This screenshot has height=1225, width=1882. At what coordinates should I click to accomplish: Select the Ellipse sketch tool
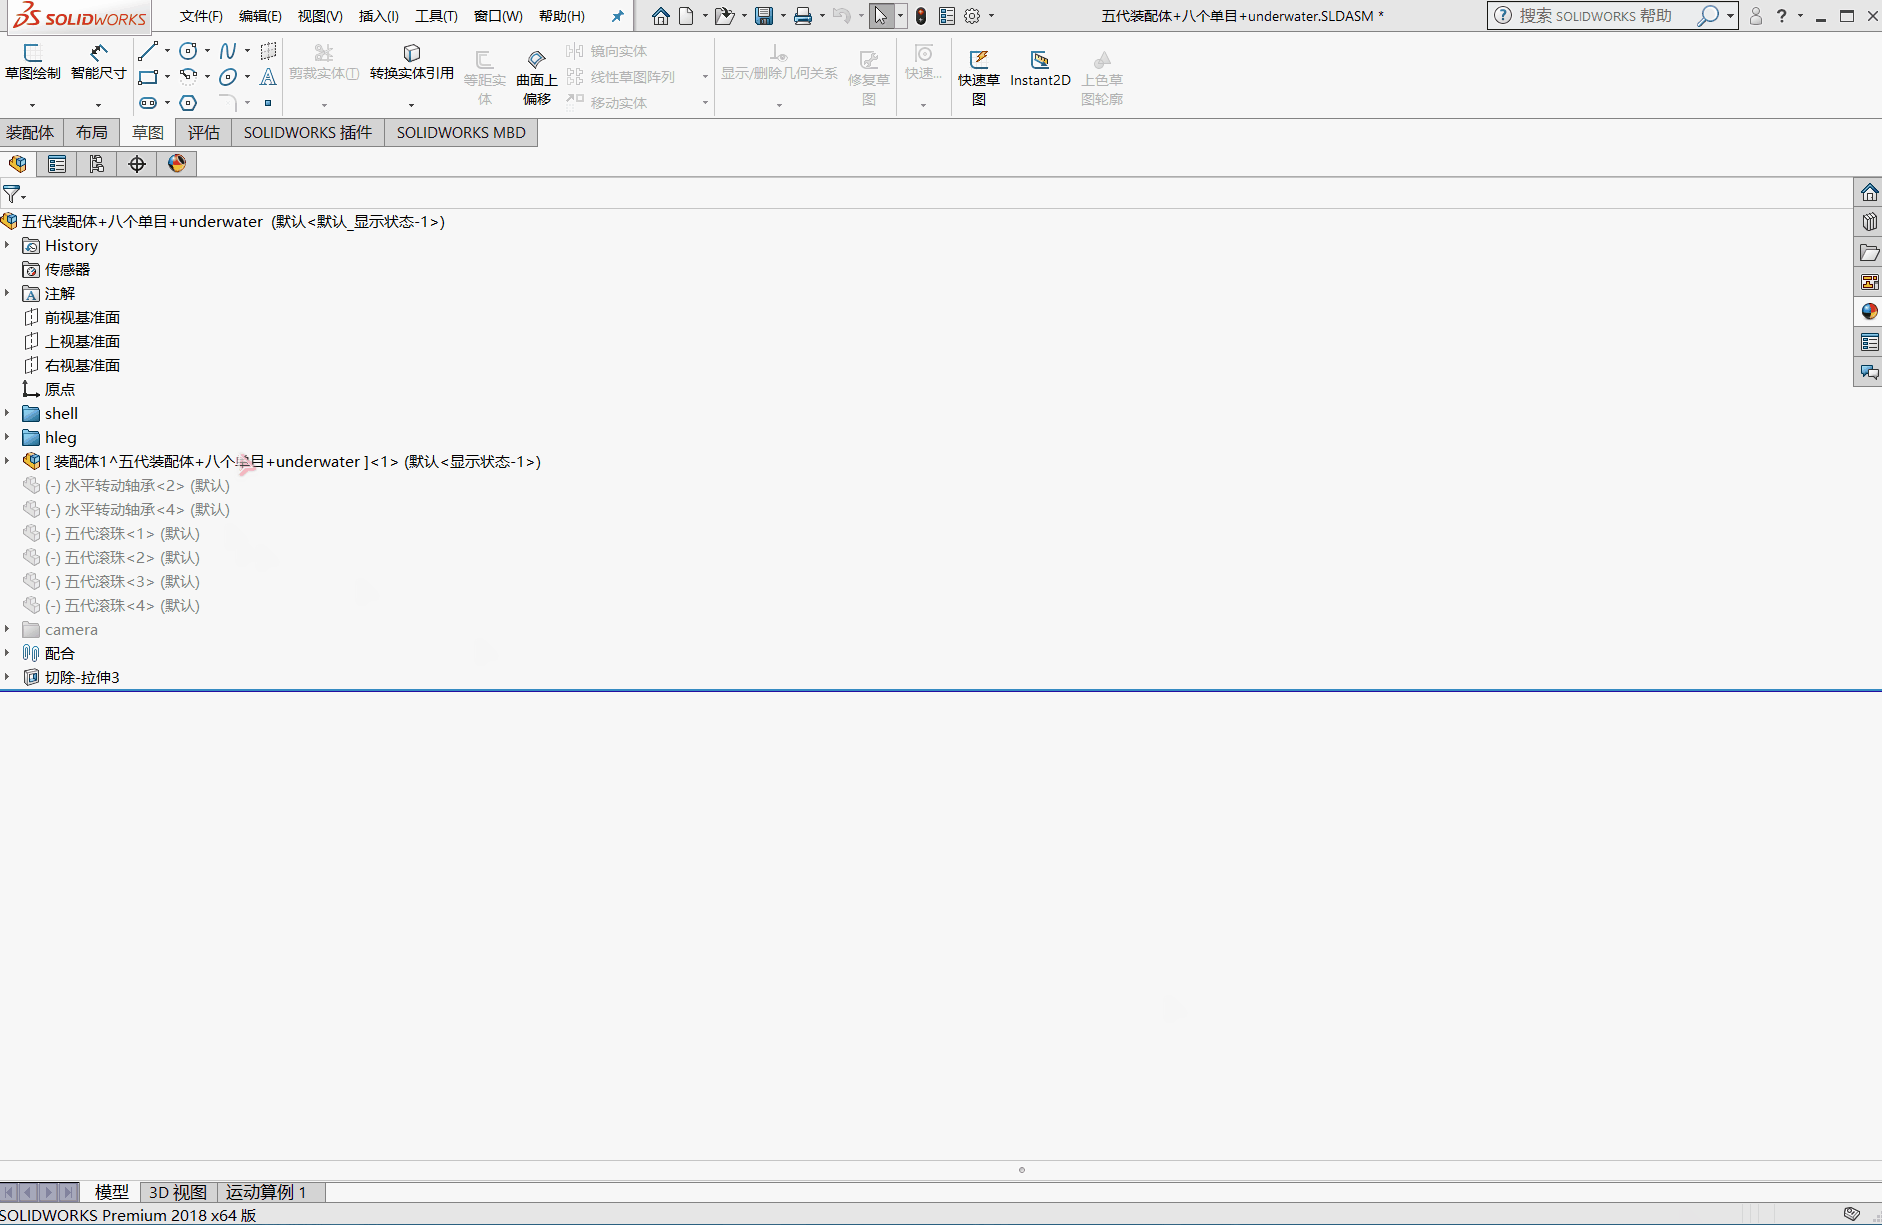coord(228,77)
